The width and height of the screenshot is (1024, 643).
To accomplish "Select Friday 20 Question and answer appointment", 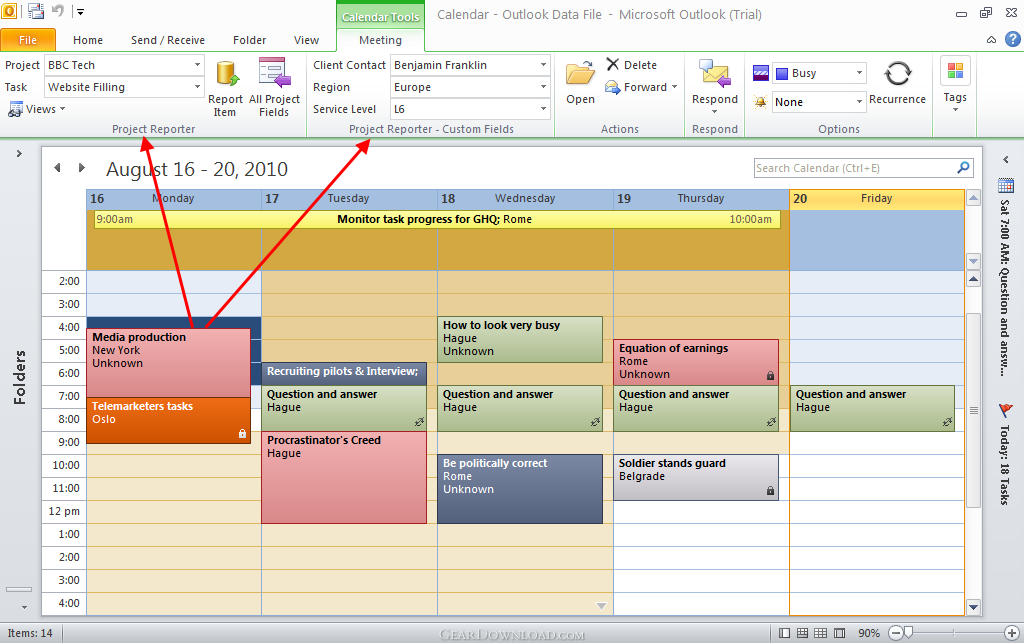I will (x=872, y=408).
